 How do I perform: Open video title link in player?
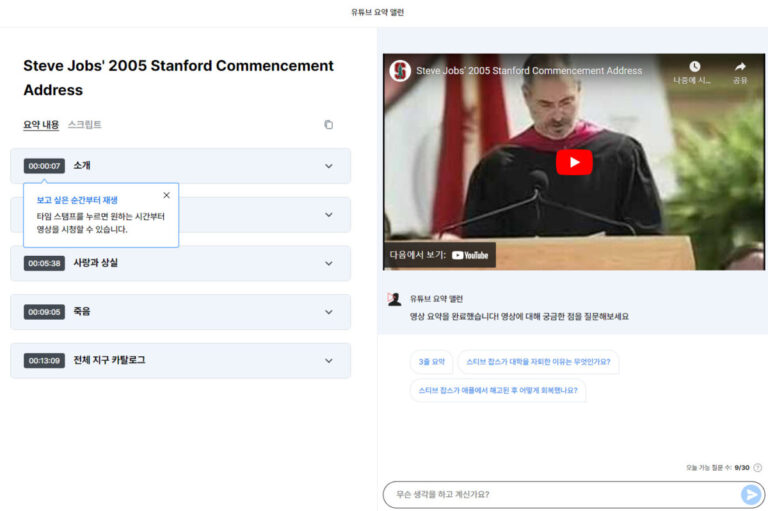tap(529, 71)
